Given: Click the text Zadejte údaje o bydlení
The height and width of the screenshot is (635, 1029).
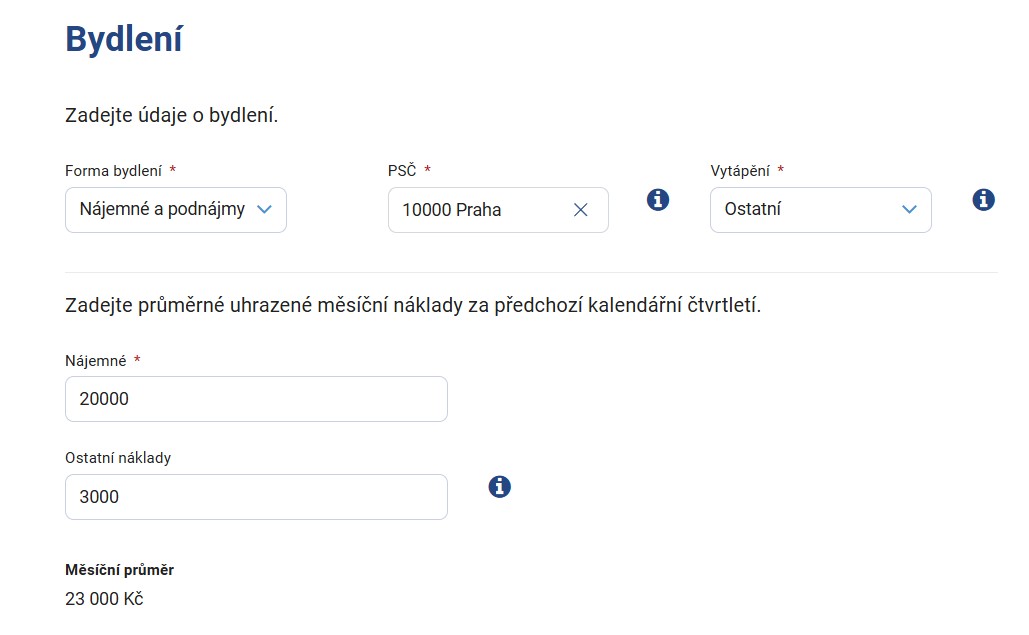Looking at the screenshot, I should [171, 115].
